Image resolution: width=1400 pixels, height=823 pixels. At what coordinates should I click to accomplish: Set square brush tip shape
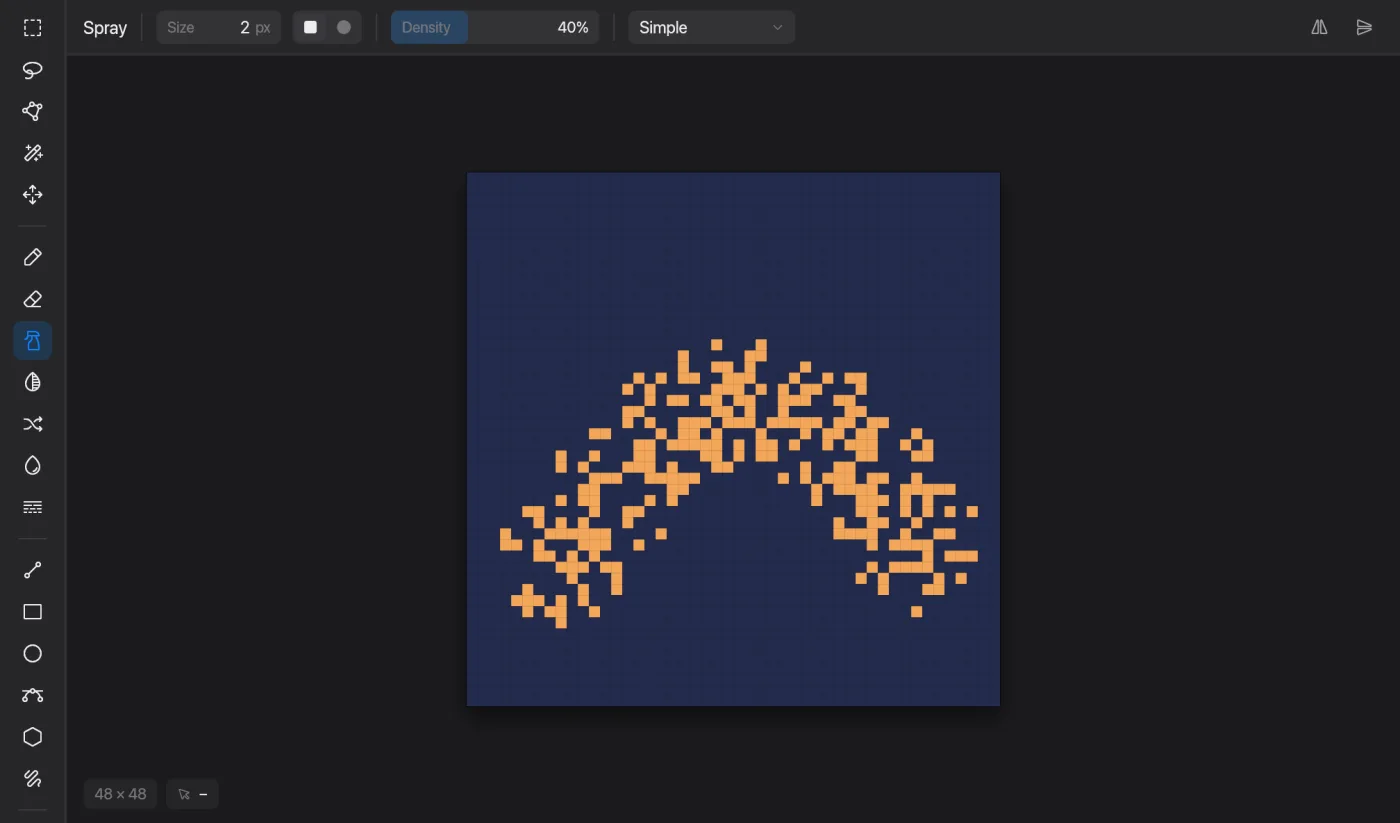pyautogui.click(x=311, y=28)
